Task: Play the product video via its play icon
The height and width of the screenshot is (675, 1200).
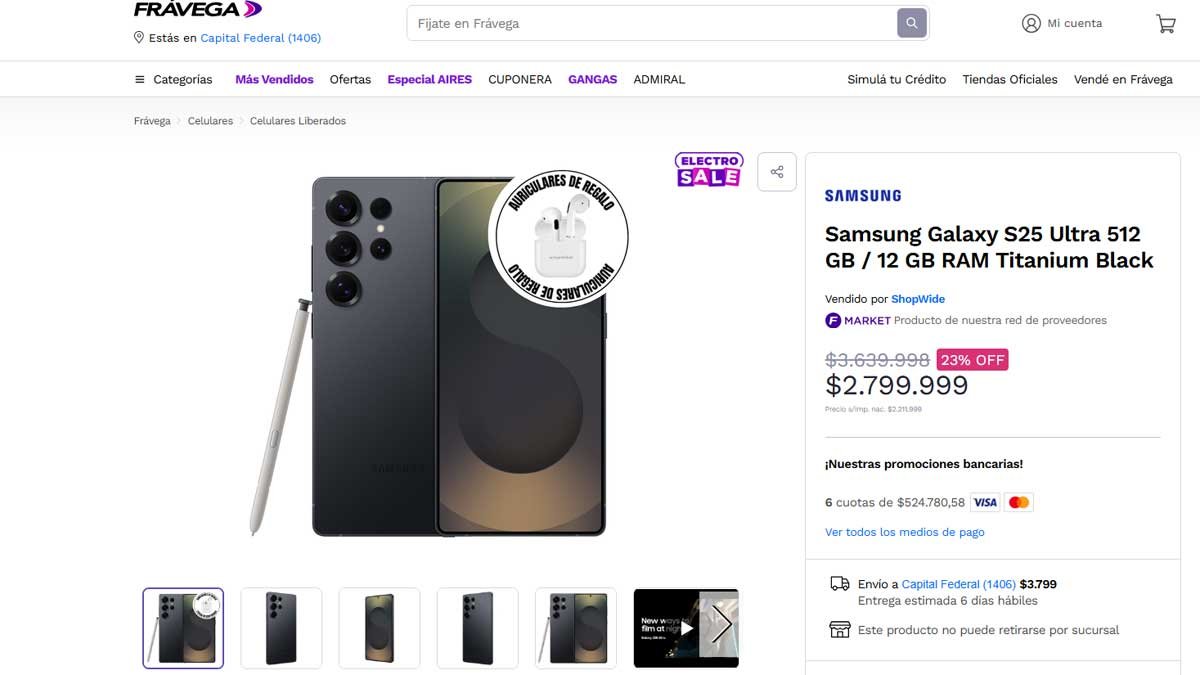Action: coord(686,628)
